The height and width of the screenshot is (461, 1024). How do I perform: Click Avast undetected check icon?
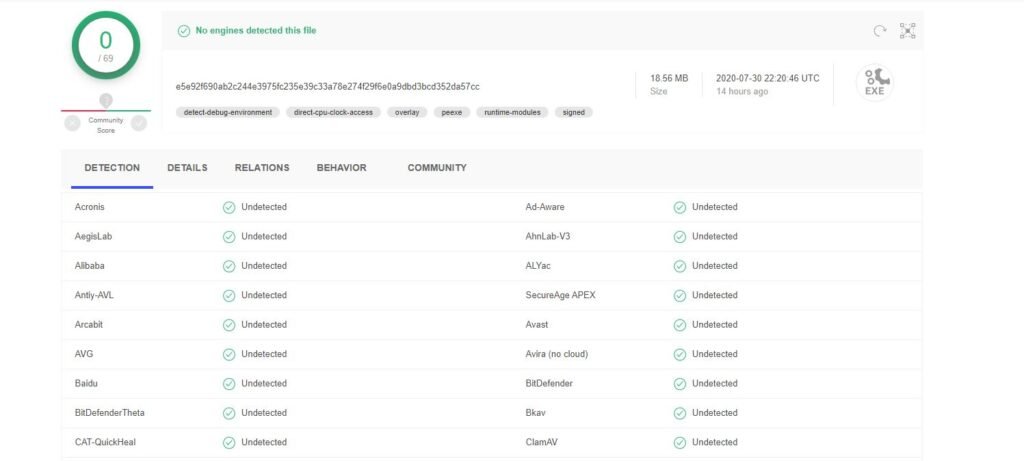(x=680, y=325)
